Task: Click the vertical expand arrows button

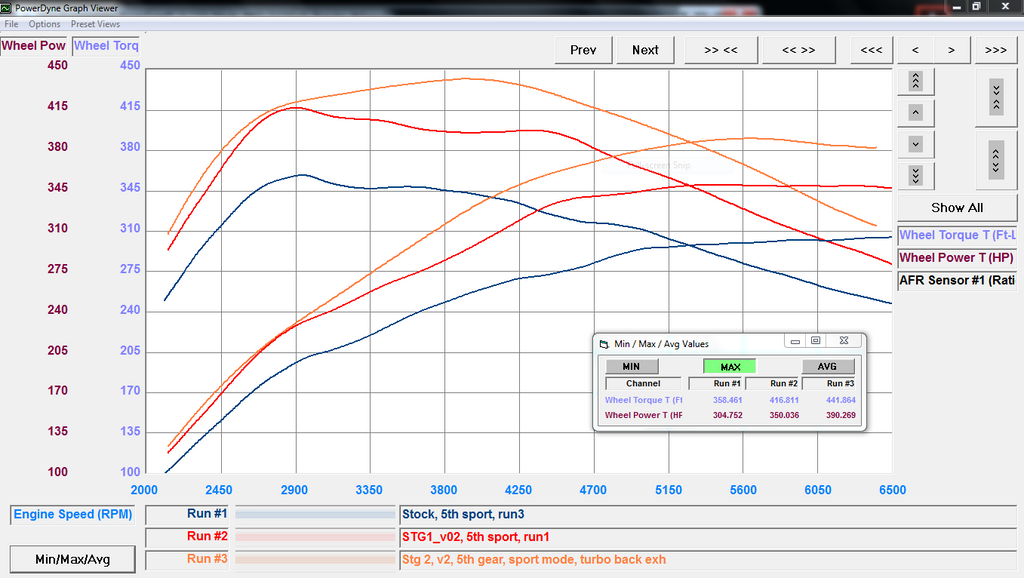Action: tap(995, 159)
